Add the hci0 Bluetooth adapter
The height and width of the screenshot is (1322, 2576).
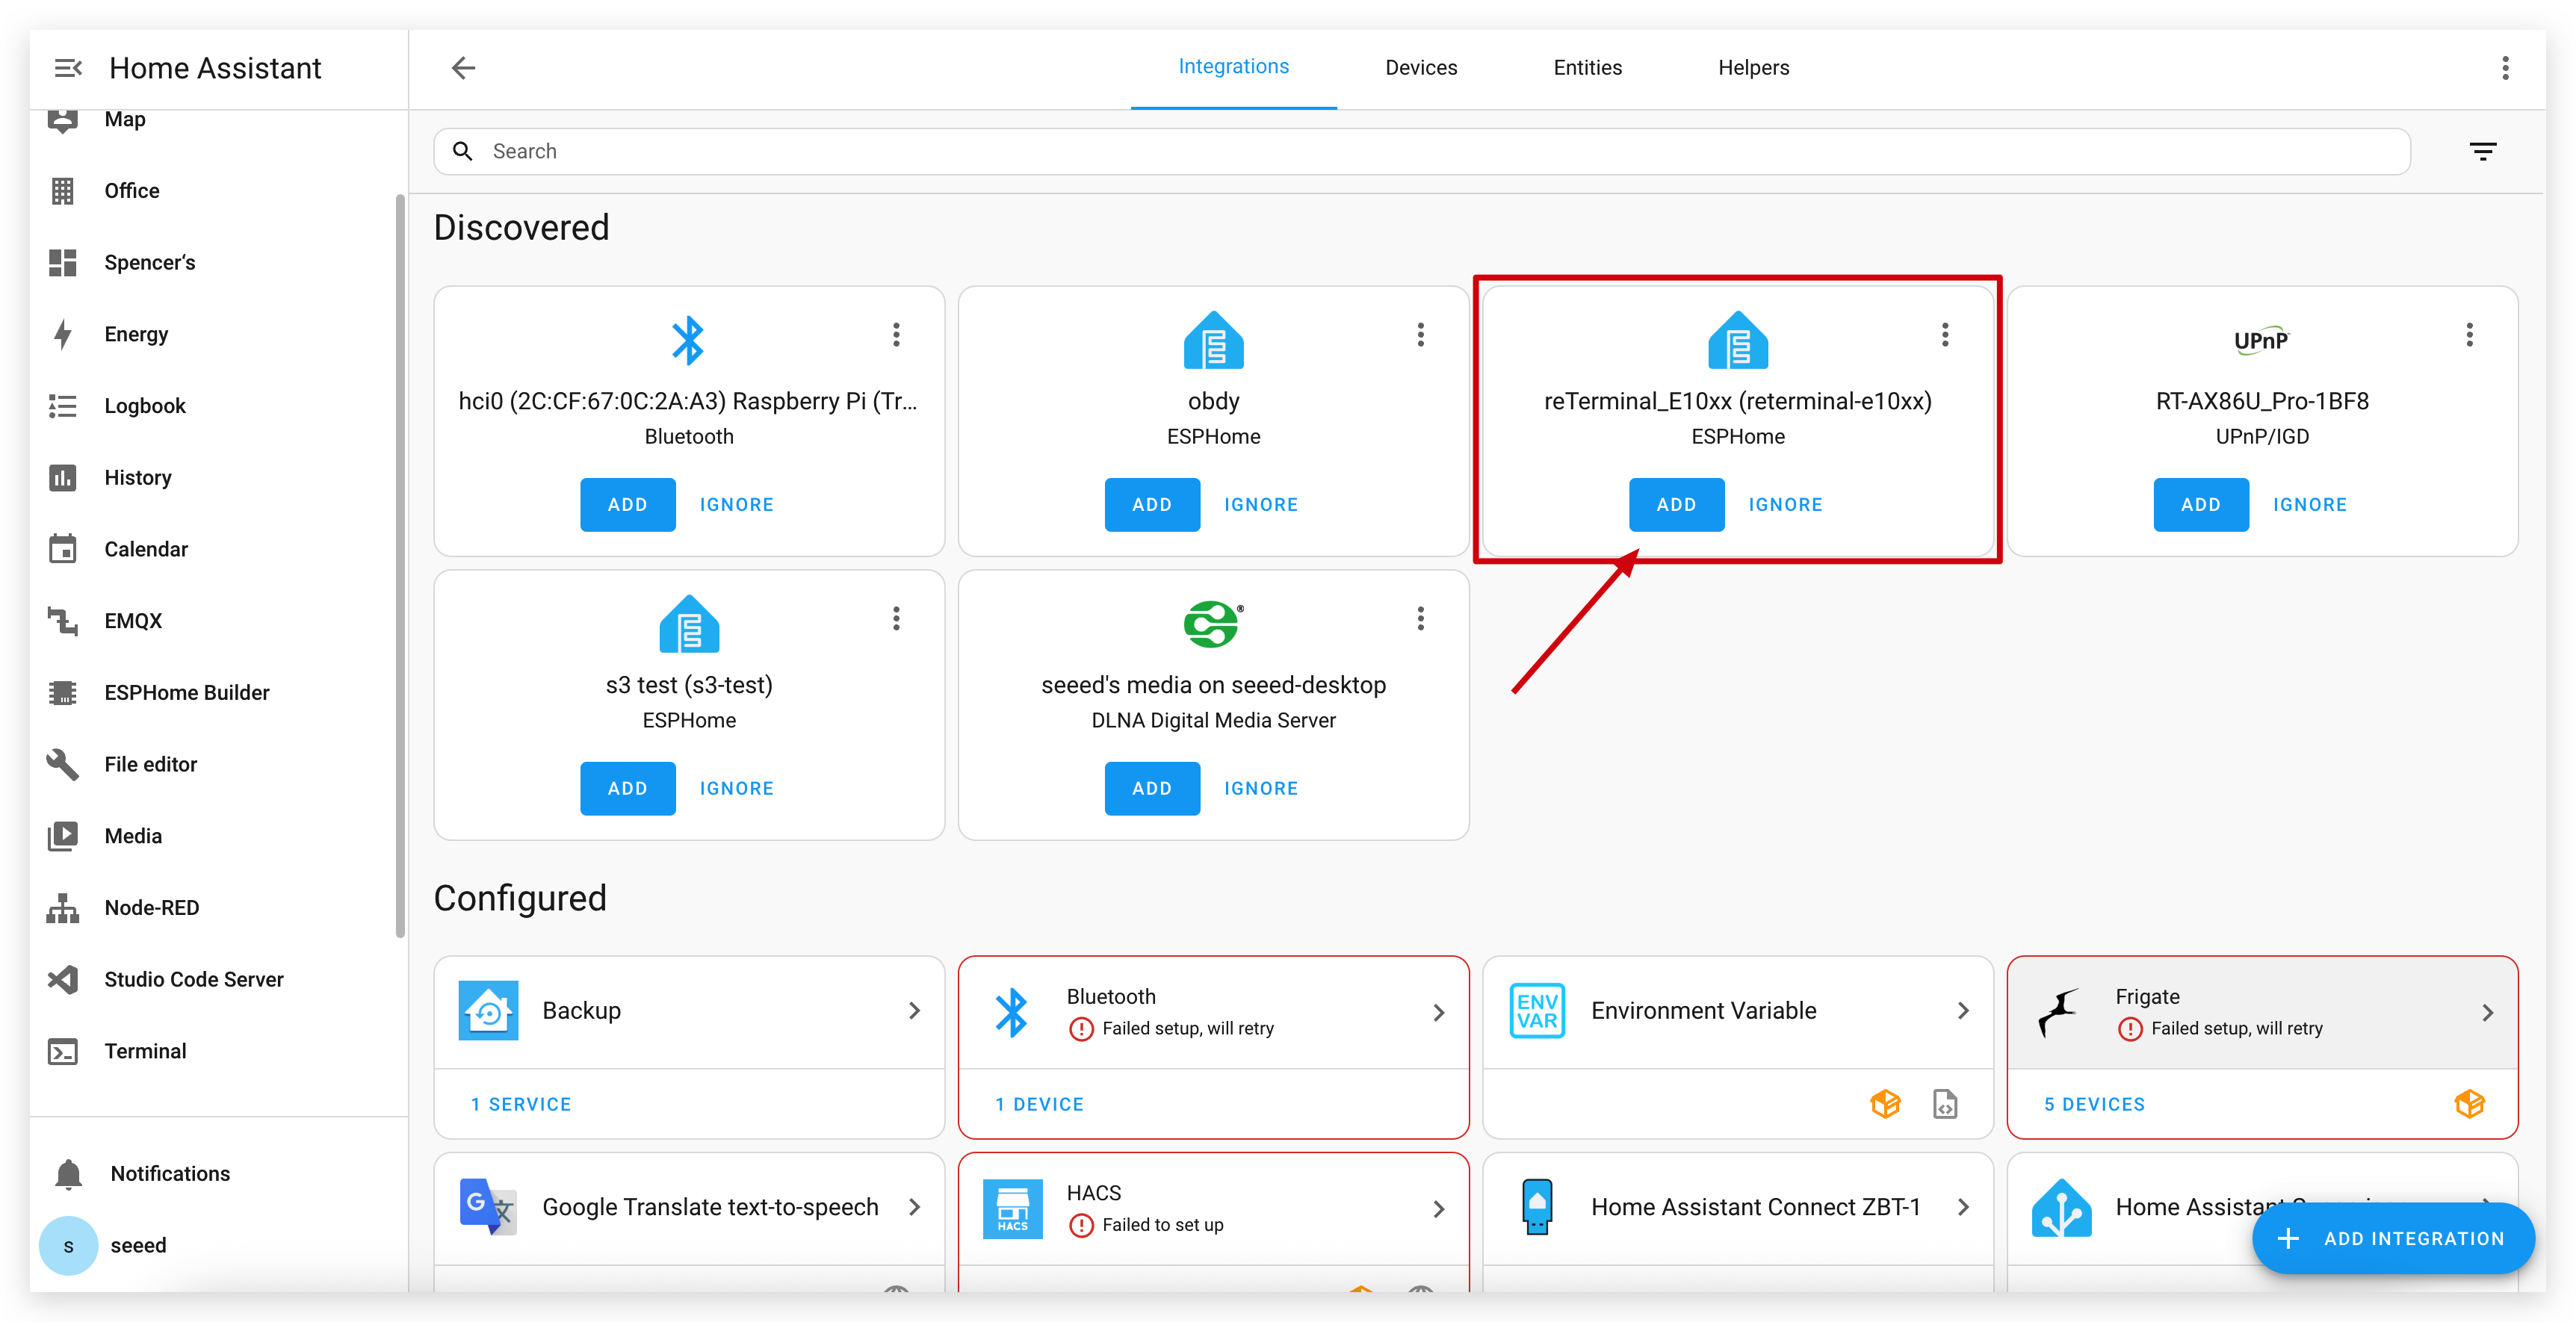click(627, 504)
